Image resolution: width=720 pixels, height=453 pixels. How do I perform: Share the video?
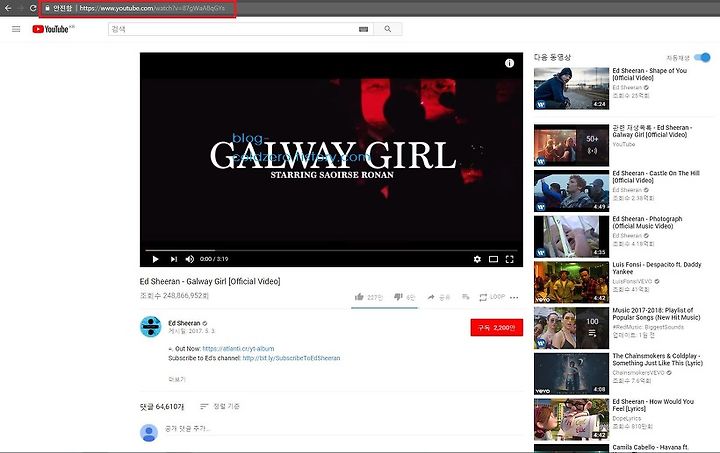pyautogui.click(x=439, y=297)
